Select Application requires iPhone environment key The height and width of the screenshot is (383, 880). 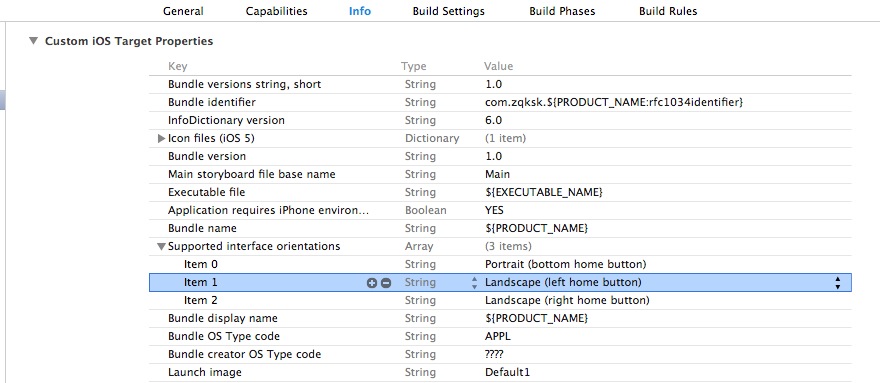tap(269, 210)
